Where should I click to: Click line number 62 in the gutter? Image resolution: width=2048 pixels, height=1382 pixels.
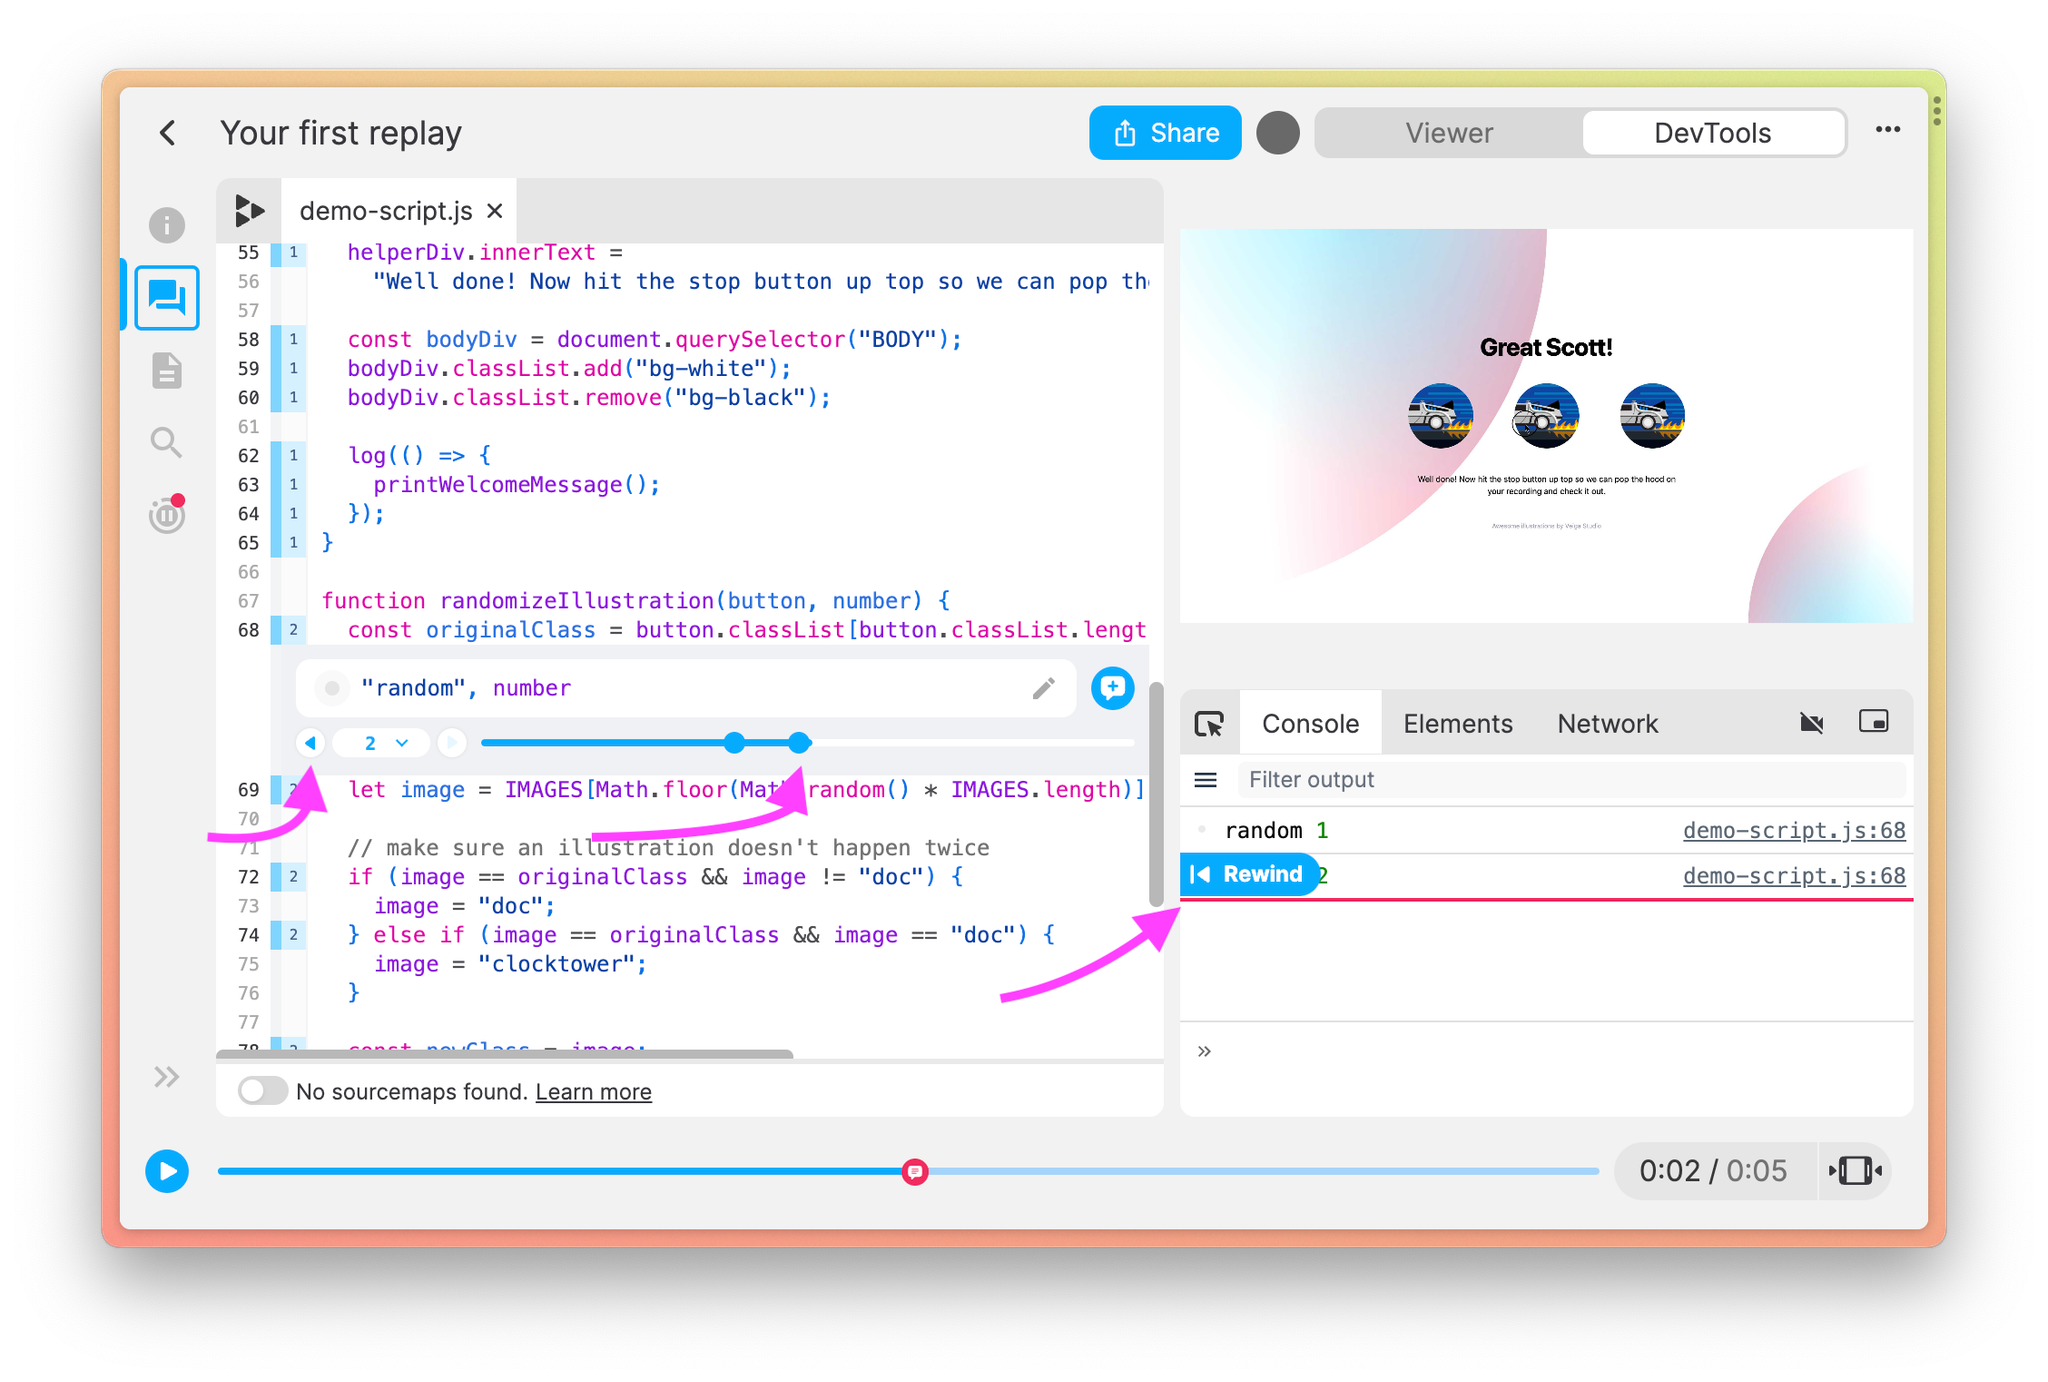[248, 456]
